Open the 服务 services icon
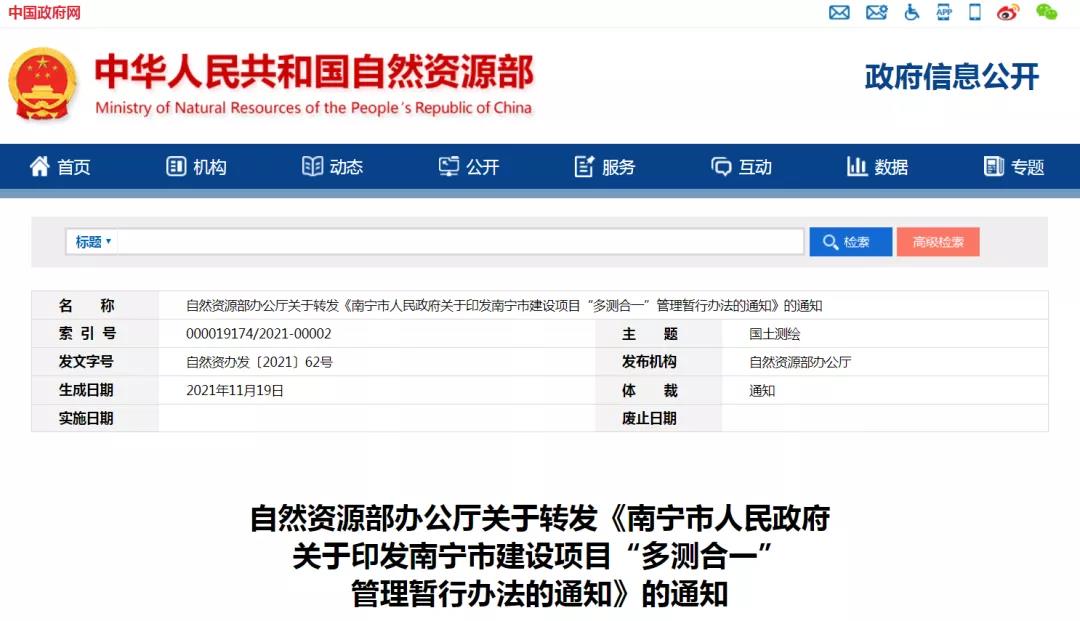1080x621 pixels. point(584,167)
